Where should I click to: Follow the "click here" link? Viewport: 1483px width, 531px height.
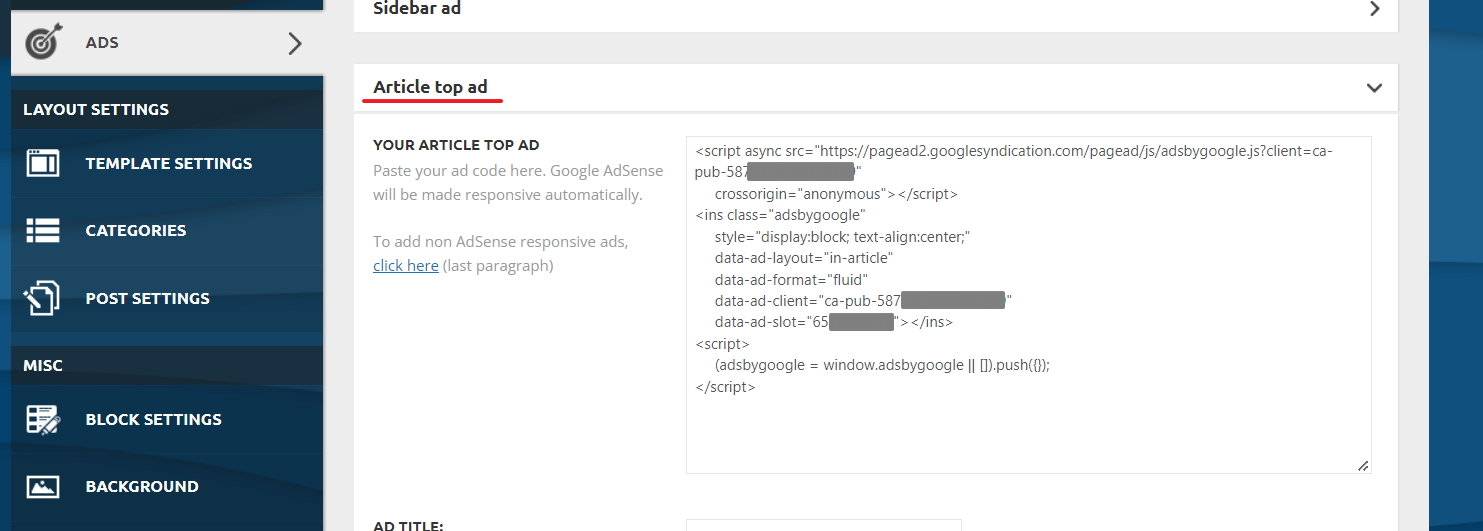(x=406, y=266)
